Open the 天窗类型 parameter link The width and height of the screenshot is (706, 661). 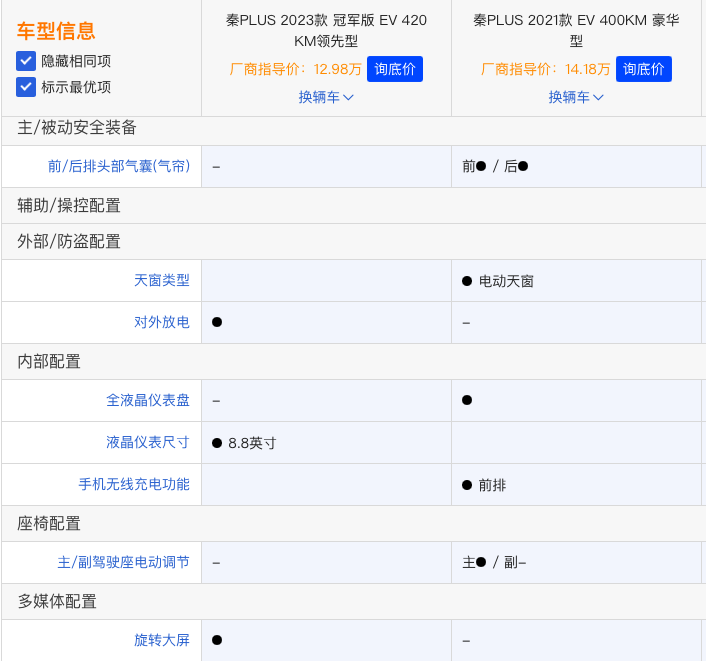click(162, 280)
